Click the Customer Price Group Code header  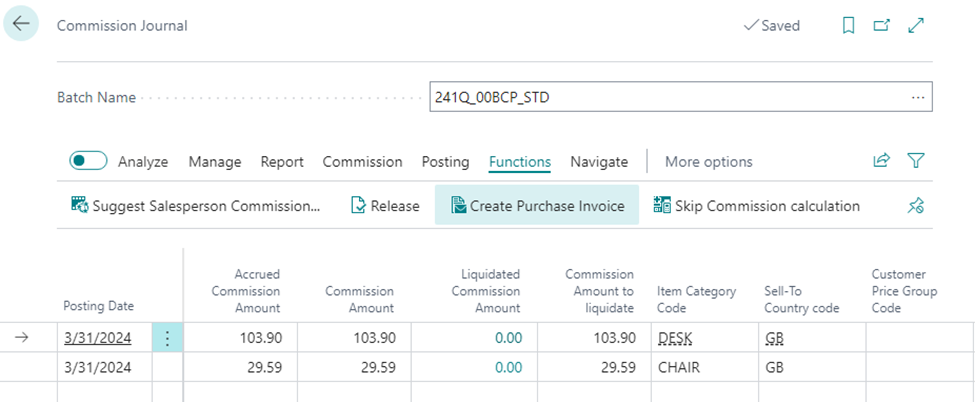coord(904,291)
